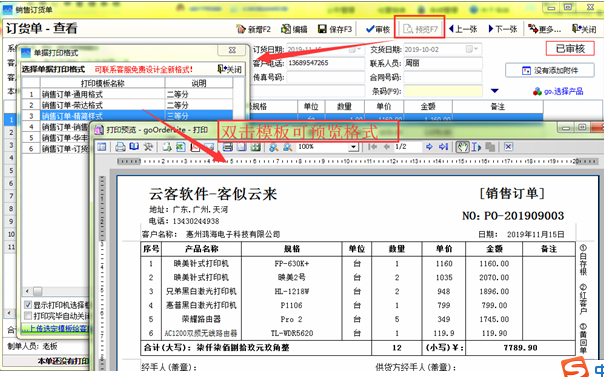
Task: Click the 传真号码 input field
Action: click(x=325, y=77)
